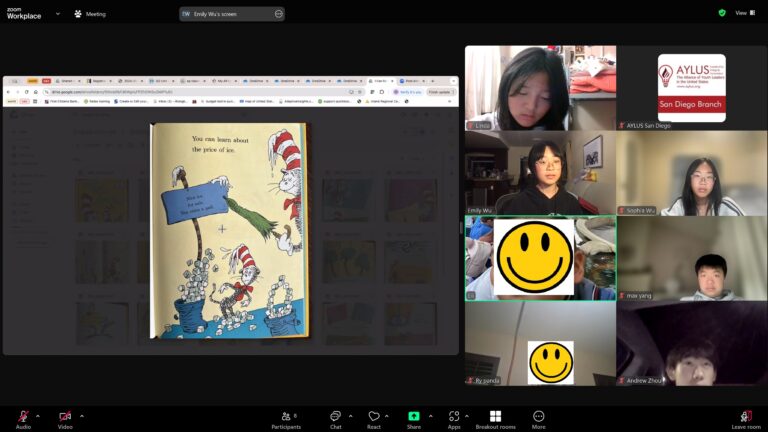Select Sophia Wu's video tile
Viewport: 768px width, 432px height.
[692, 173]
